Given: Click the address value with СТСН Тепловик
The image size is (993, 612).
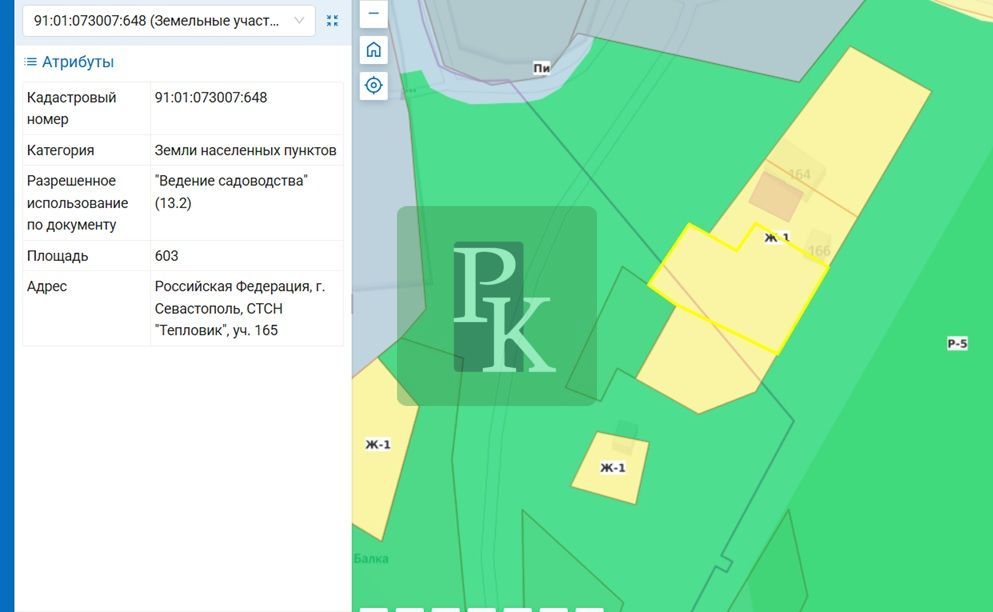Looking at the screenshot, I should click(240, 308).
